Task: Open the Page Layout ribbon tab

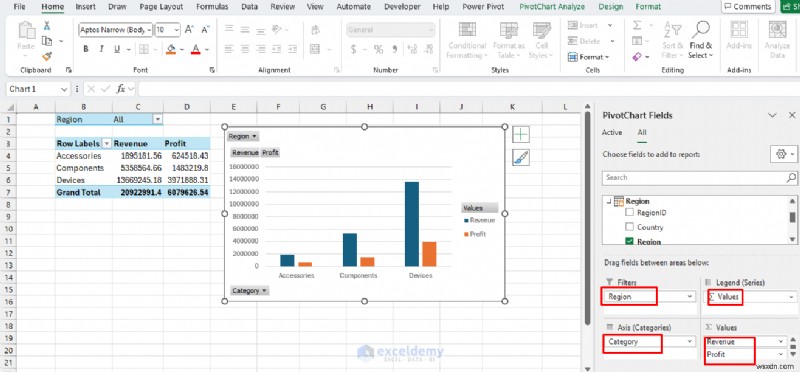Action: coord(161,7)
